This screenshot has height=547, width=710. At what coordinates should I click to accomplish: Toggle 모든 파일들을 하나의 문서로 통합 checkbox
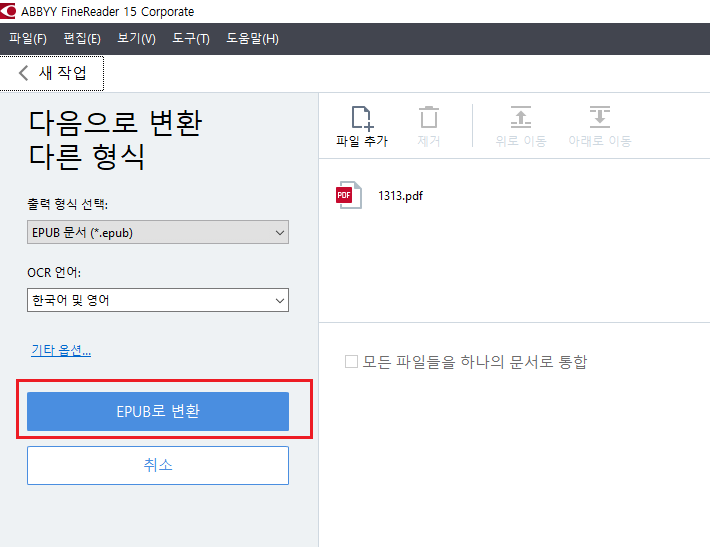tap(351, 361)
